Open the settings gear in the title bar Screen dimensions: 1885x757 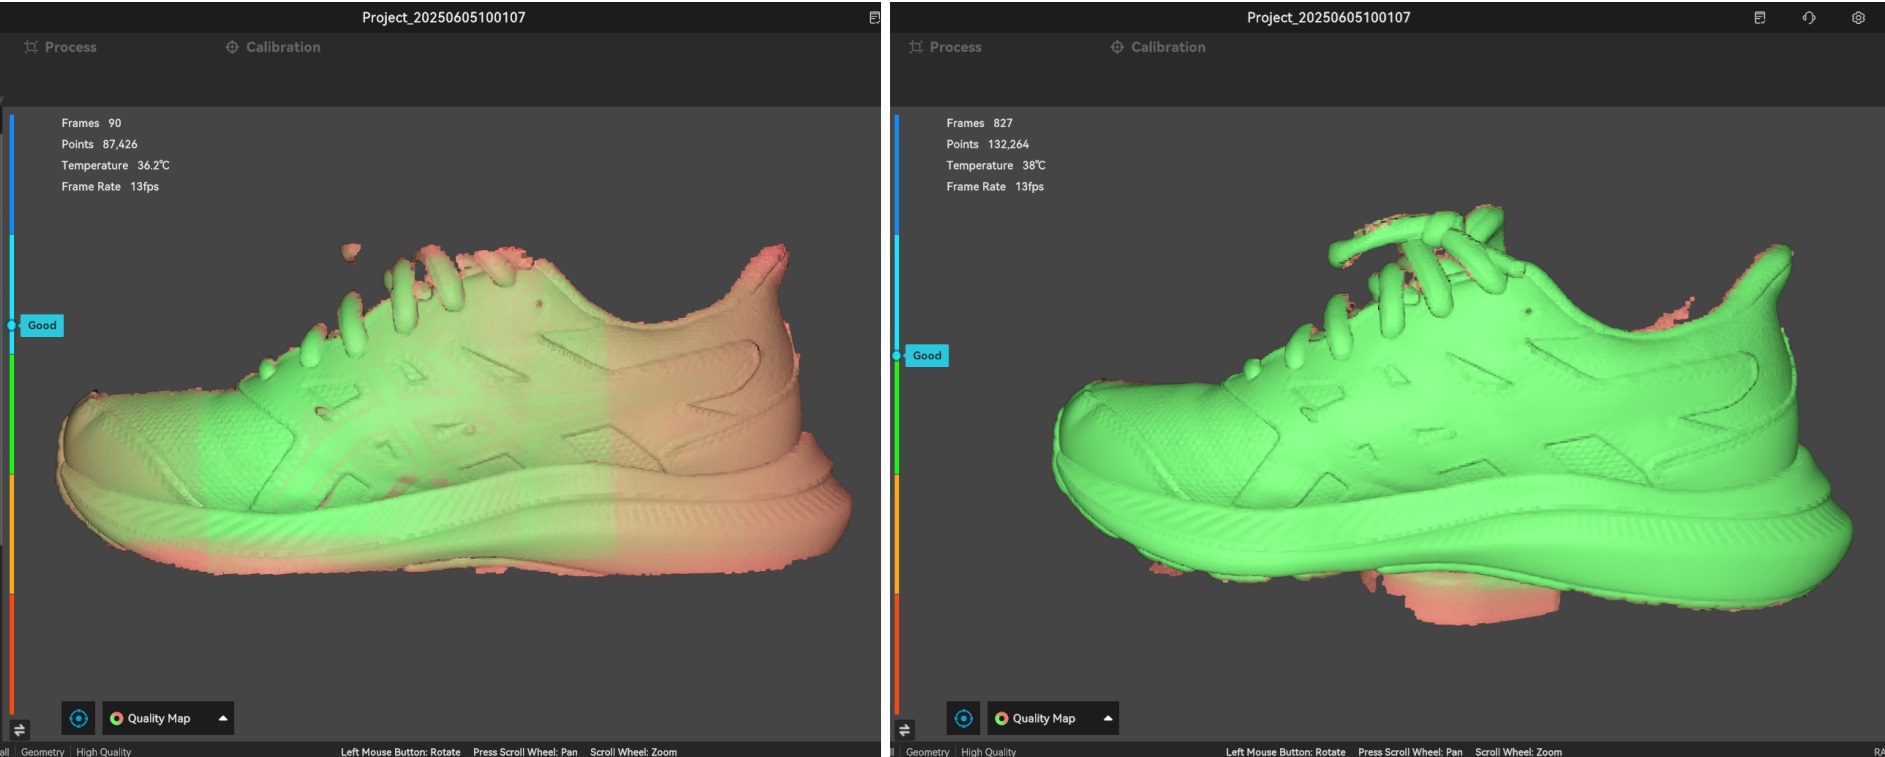pyautogui.click(x=1857, y=18)
